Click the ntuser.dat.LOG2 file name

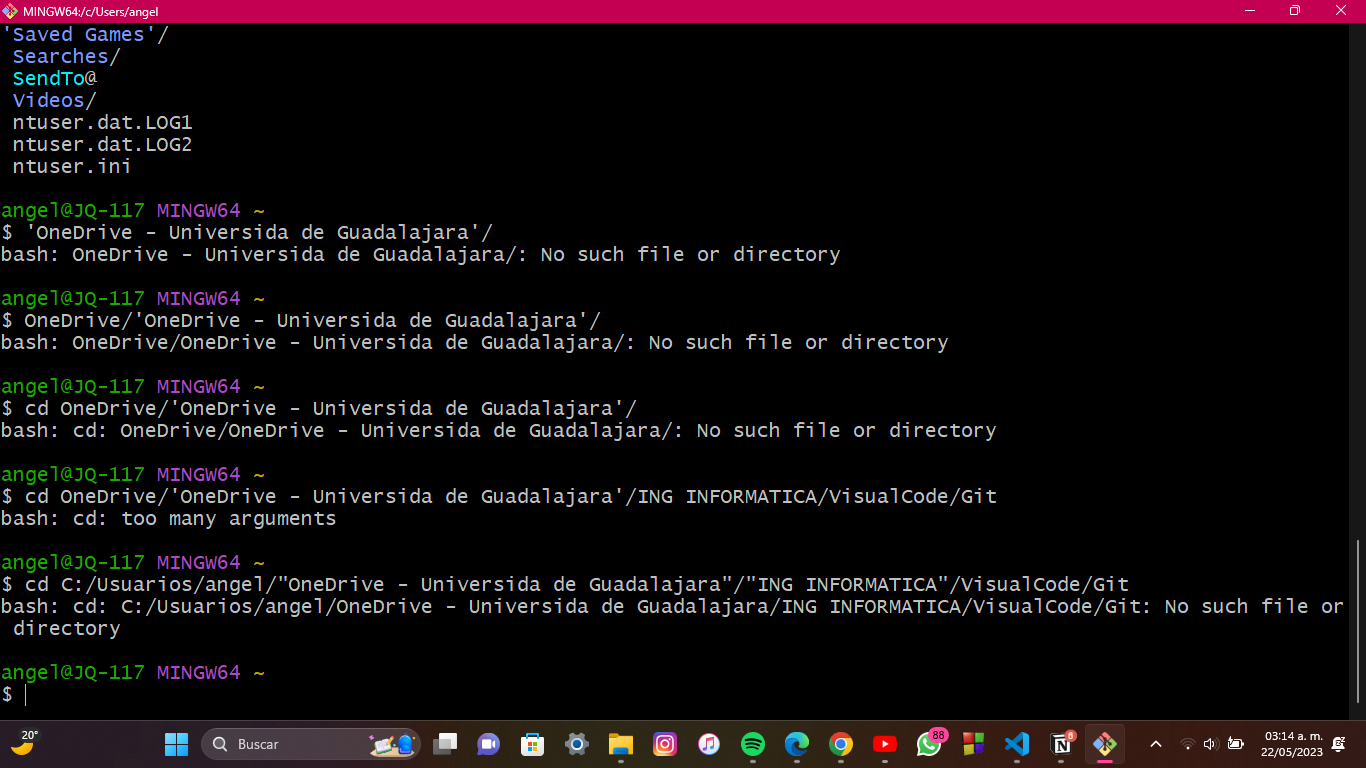pyautogui.click(x=102, y=145)
